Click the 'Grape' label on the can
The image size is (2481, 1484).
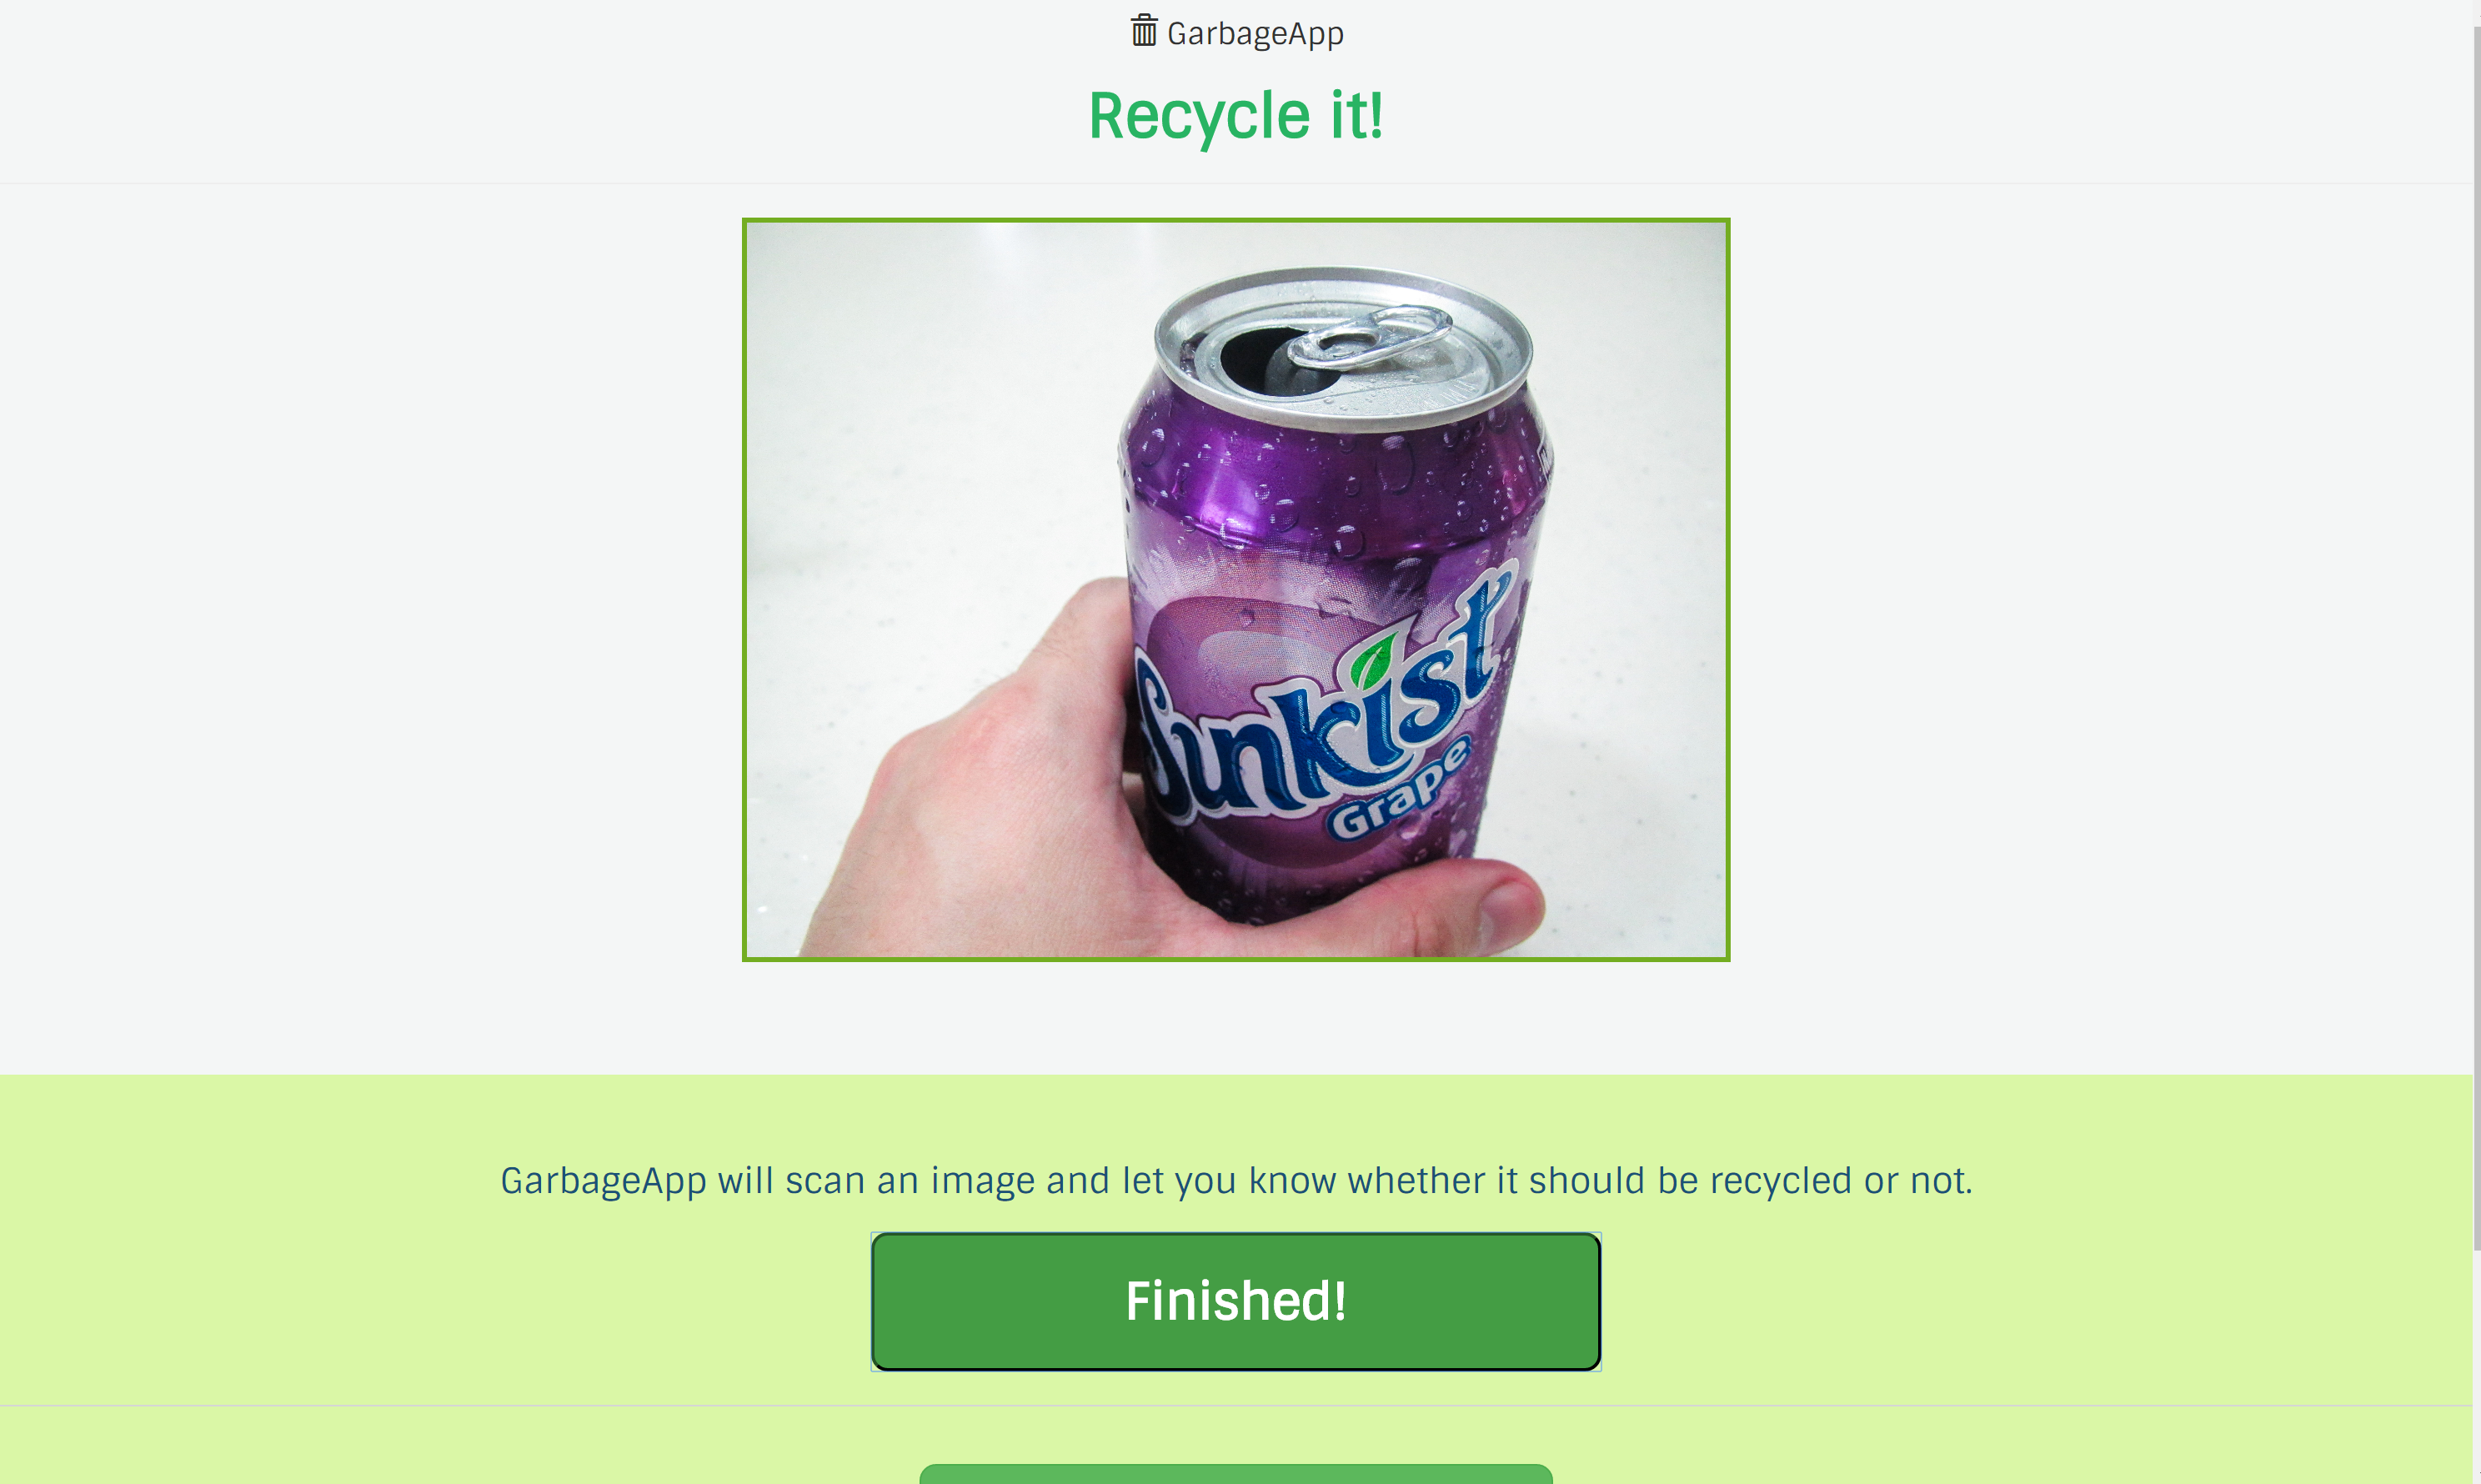[1400, 789]
